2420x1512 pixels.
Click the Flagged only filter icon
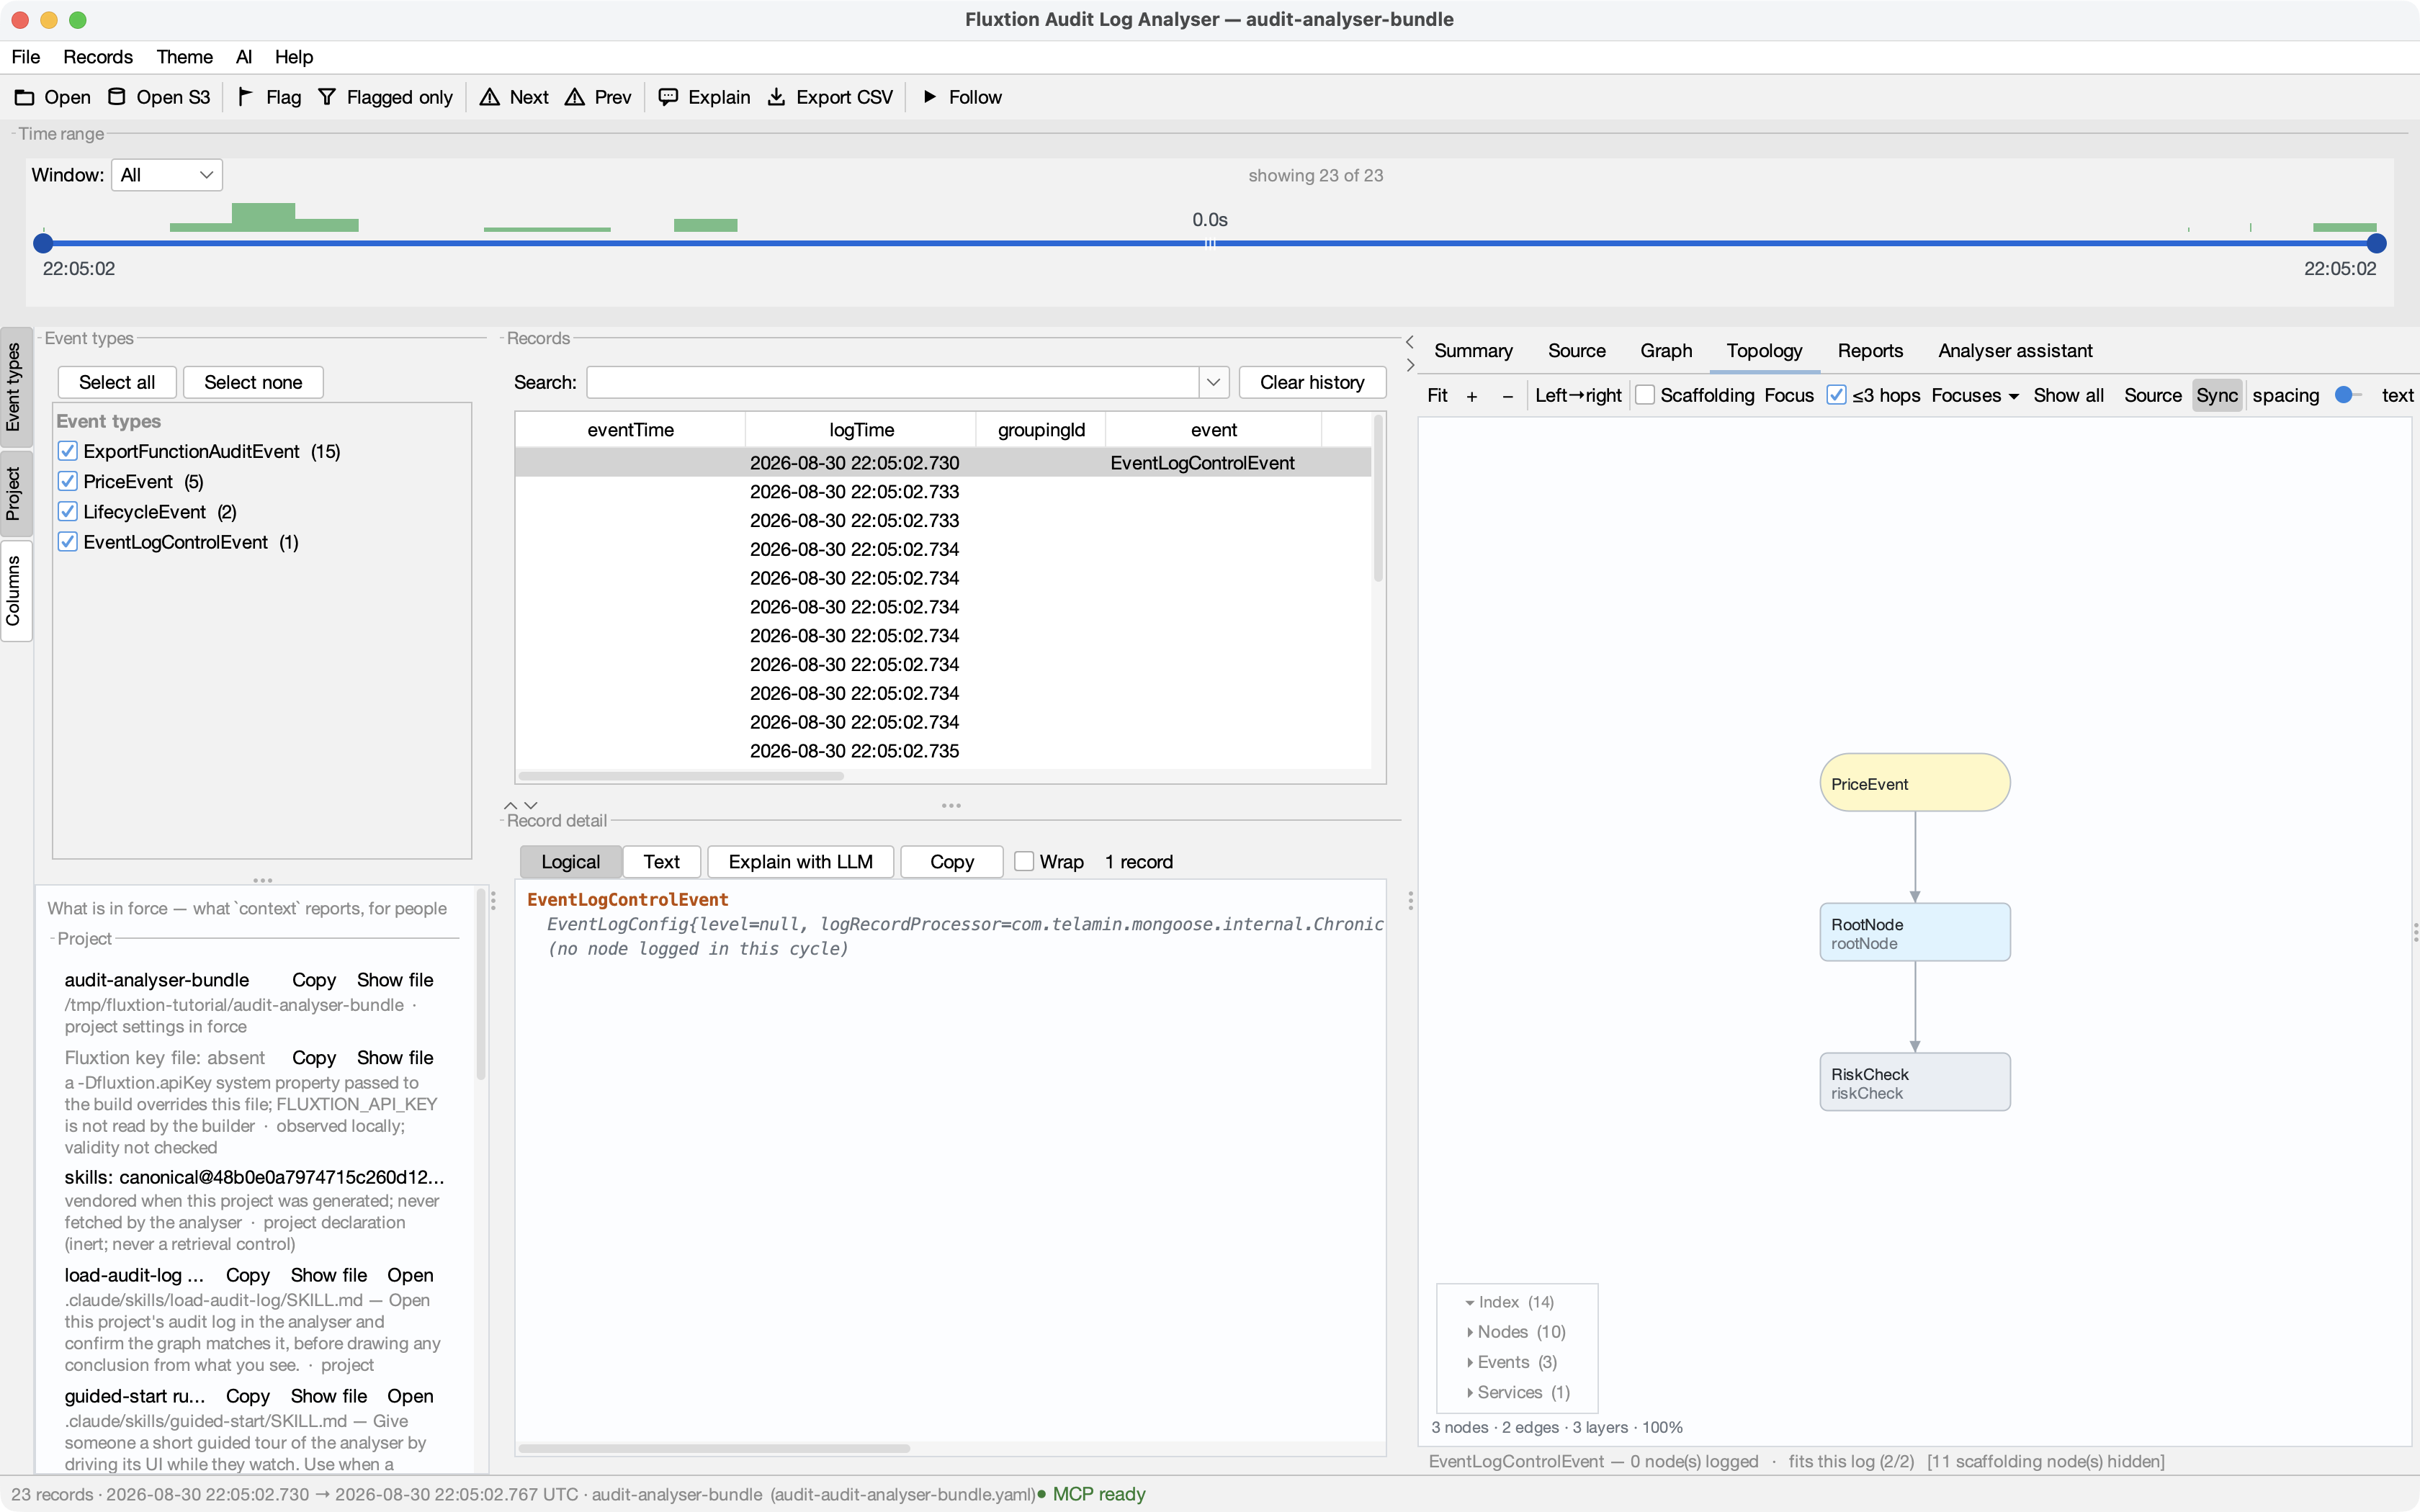[327, 97]
